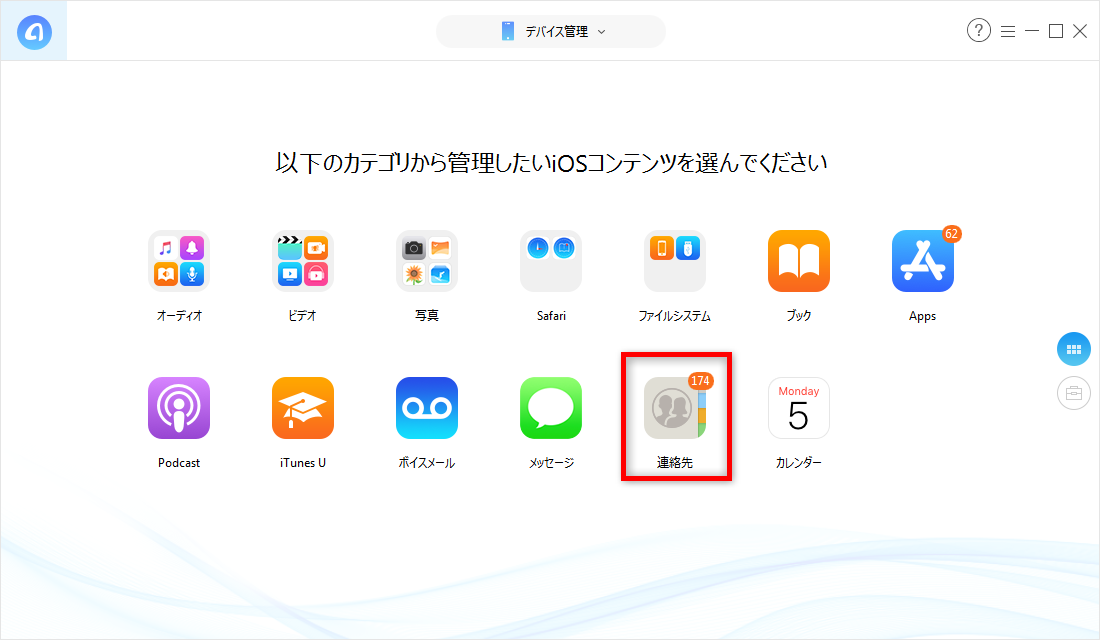Click the Podcast category icon
1100x640 pixels.
point(178,408)
